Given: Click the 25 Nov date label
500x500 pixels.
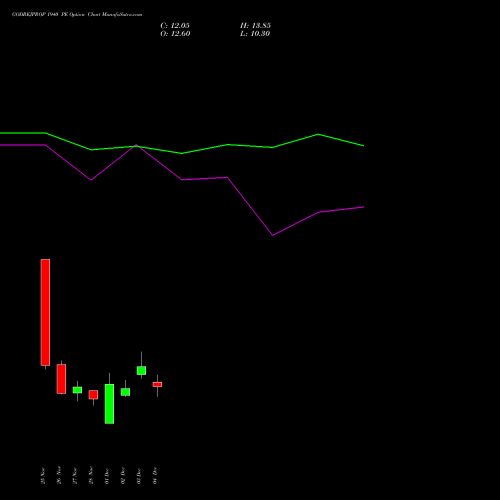Looking at the screenshot, I should tap(43, 476).
